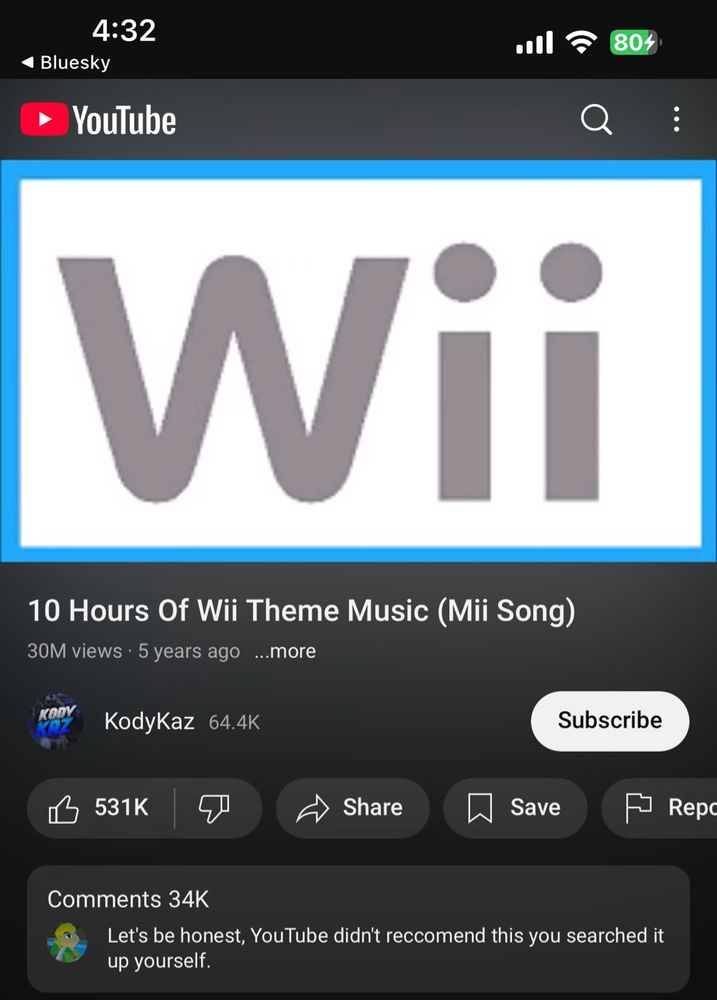Viewport: 717px width, 1000px height.
Task: Expand the Comments 34K section
Action: point(358,929)
